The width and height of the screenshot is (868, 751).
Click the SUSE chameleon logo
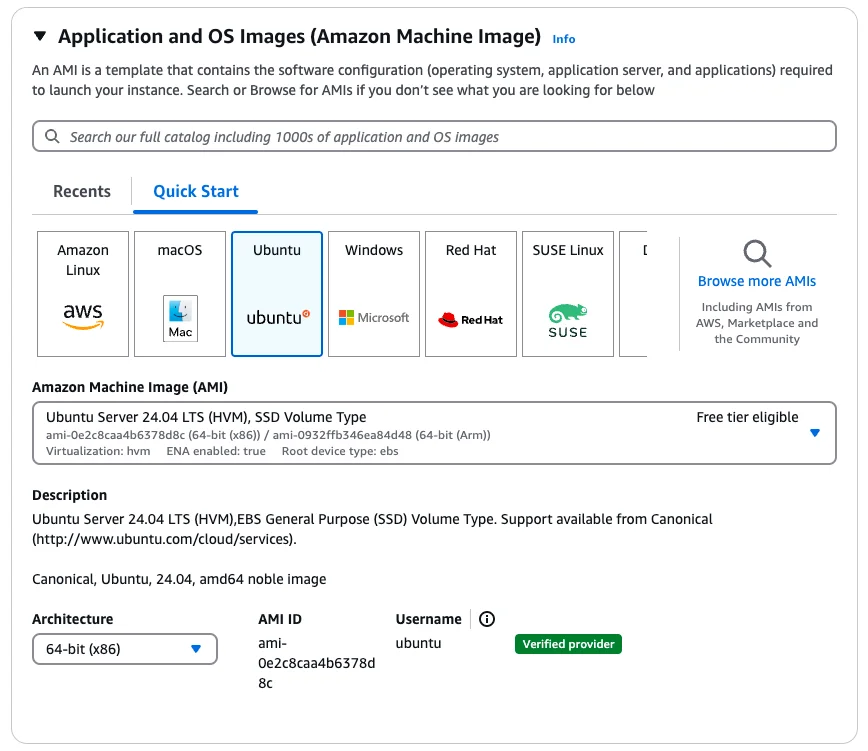(x=568, y=321)
